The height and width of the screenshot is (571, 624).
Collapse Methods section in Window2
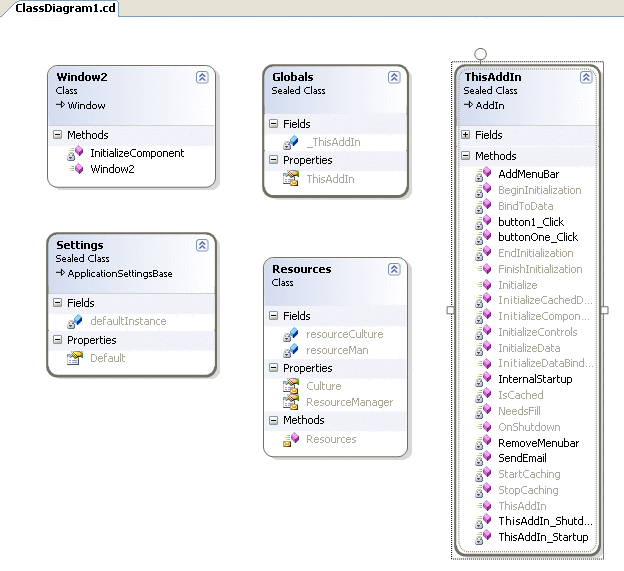58,134
